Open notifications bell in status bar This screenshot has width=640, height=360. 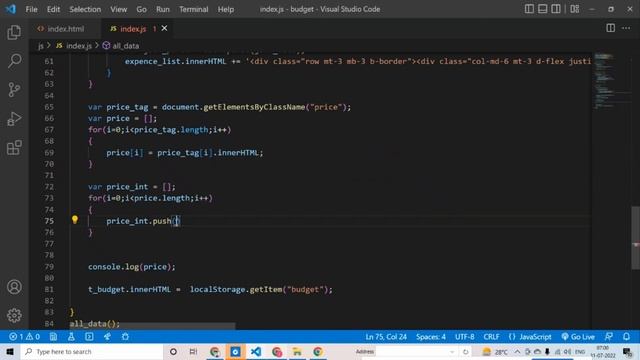[x=626, y=337]
